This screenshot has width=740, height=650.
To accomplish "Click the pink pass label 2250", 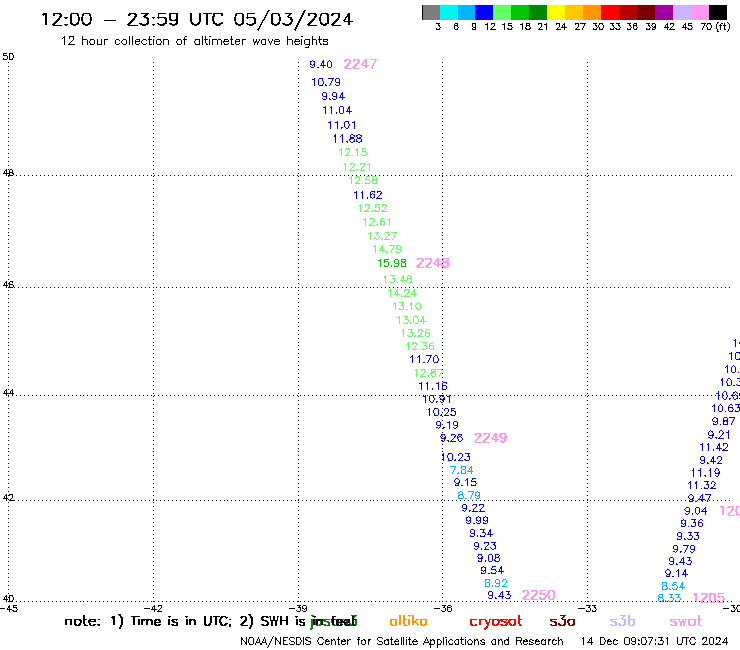I will tap(538, 595).
